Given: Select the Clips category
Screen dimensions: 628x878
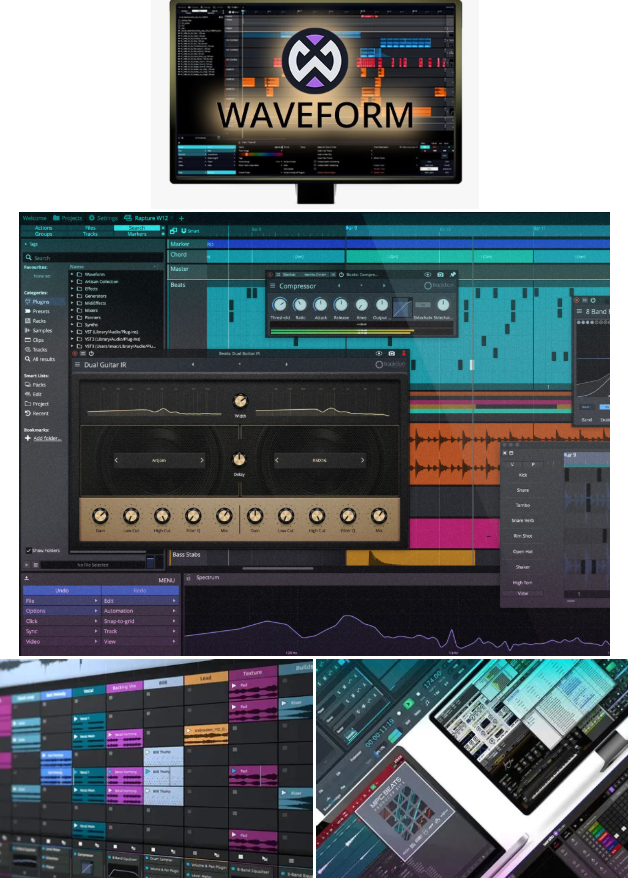Looking at the screenshot, I should (34, 340).
